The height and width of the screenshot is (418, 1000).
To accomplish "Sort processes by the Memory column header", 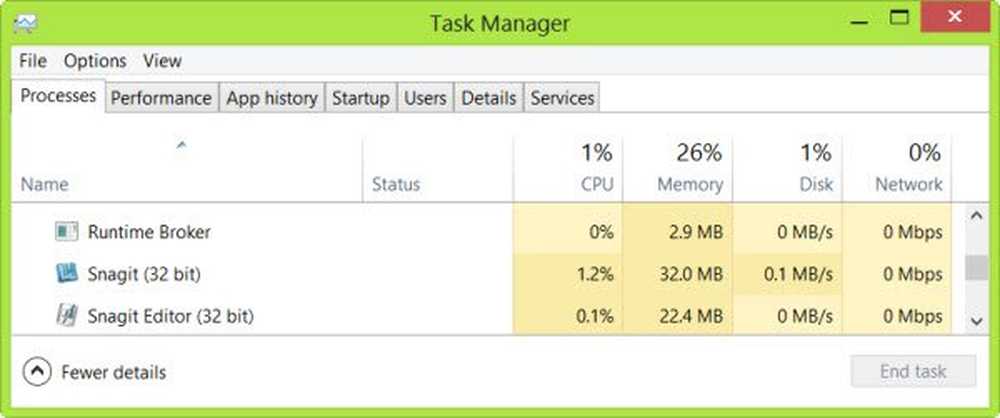I will (677, 168).
